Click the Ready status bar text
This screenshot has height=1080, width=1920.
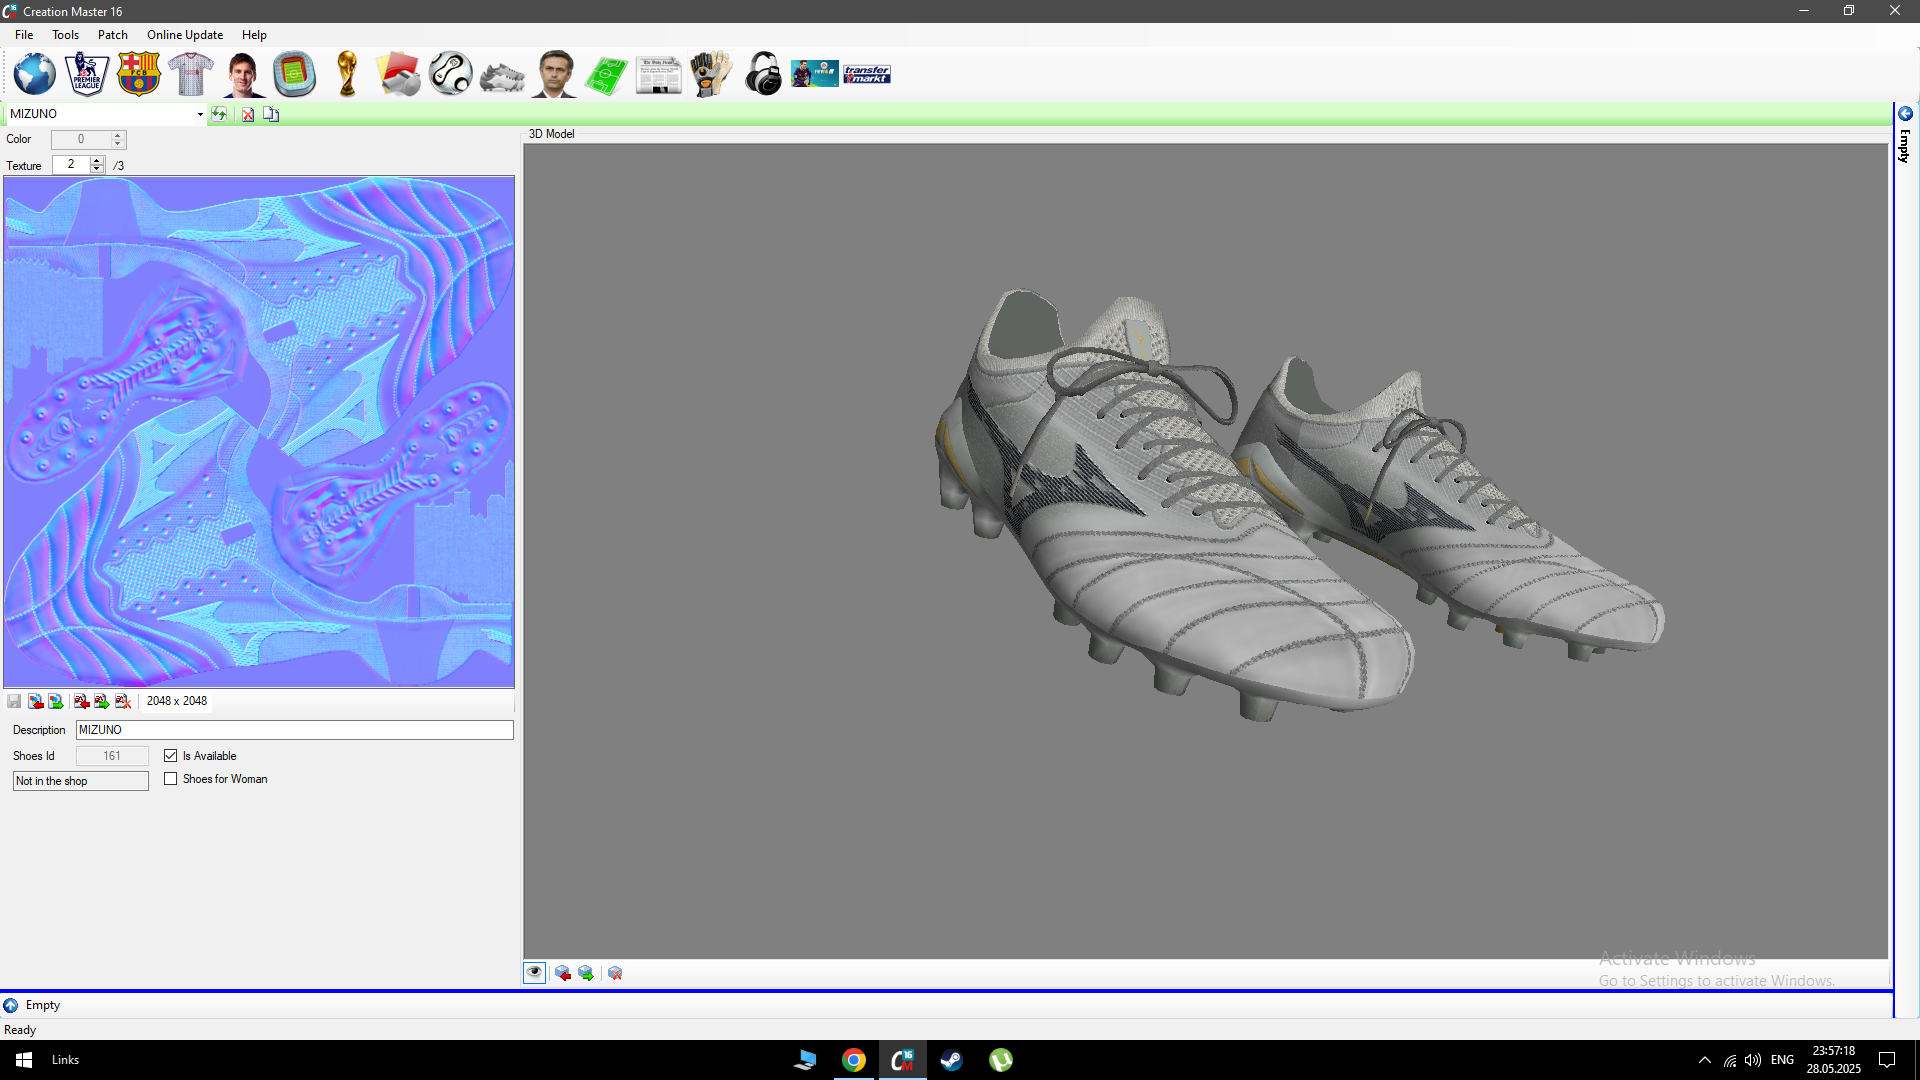(x=20, y=1030)
